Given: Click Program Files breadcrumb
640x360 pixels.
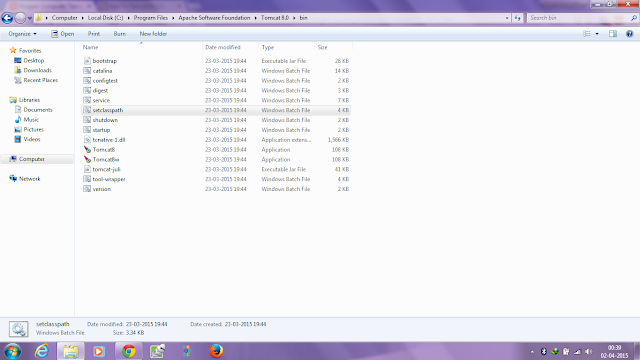Looking at the screenshot, I should pyautogui.click(x=151, y=18).
